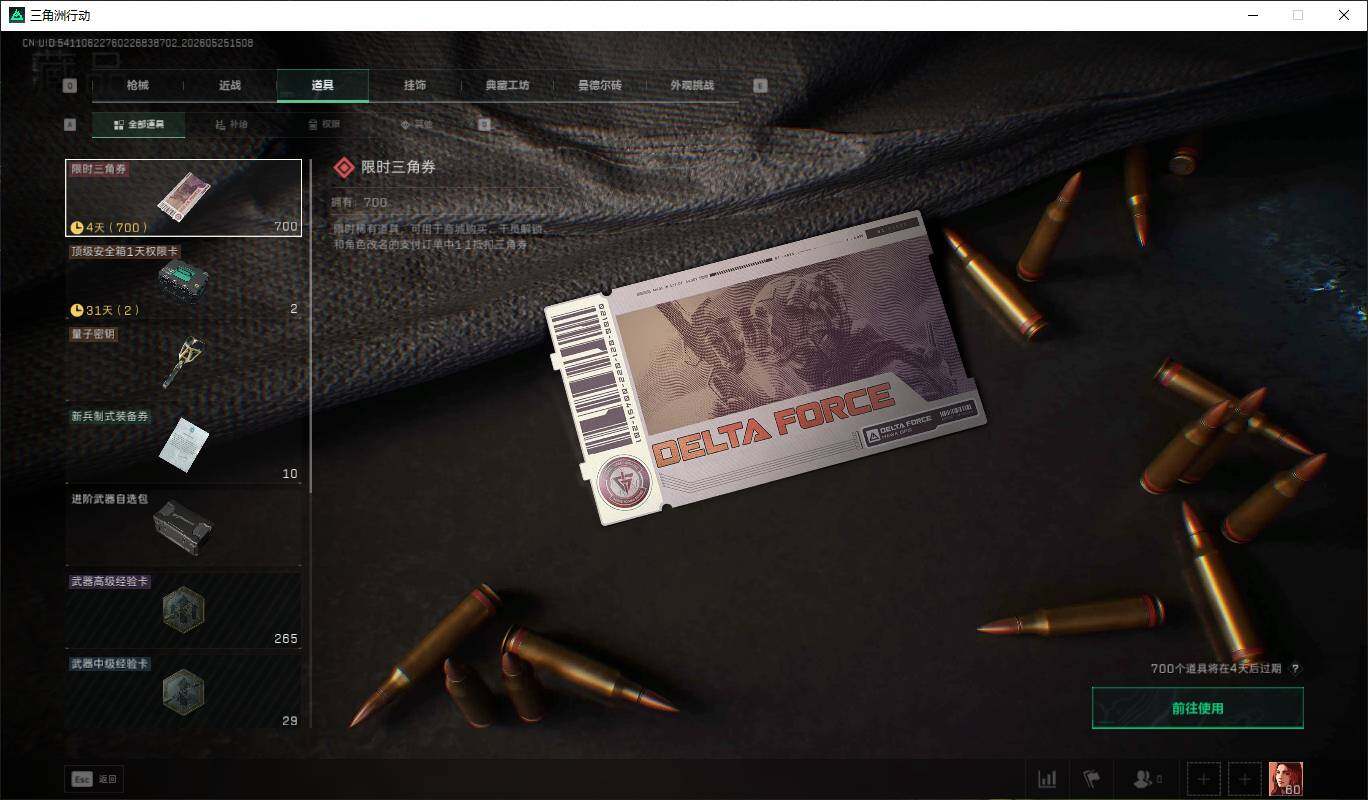The image size is (1368, 800).
Task: Open the 曼德尔砖 tab
Action: tap(600, 86)
